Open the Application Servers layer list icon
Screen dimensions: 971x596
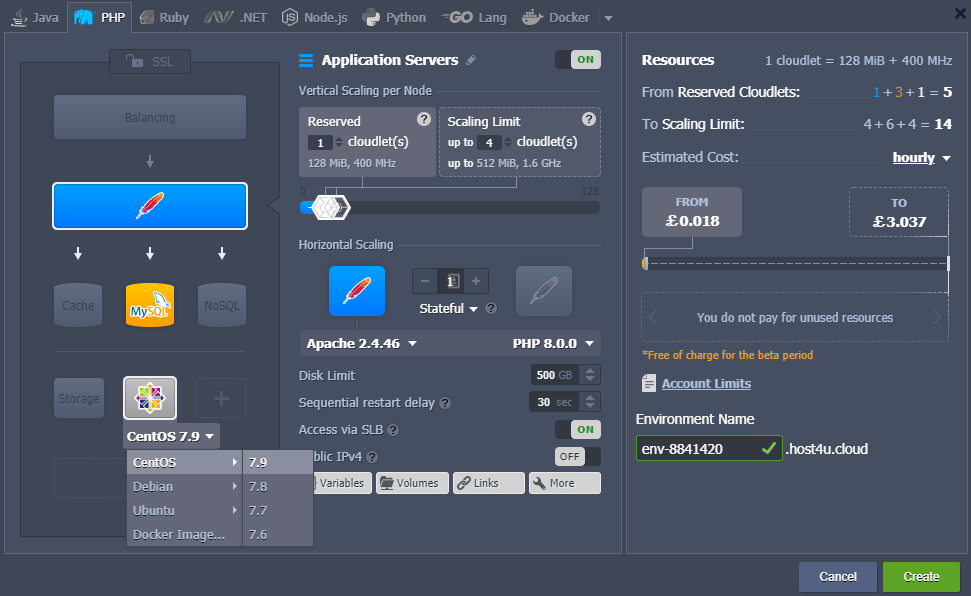pos(306,60)
